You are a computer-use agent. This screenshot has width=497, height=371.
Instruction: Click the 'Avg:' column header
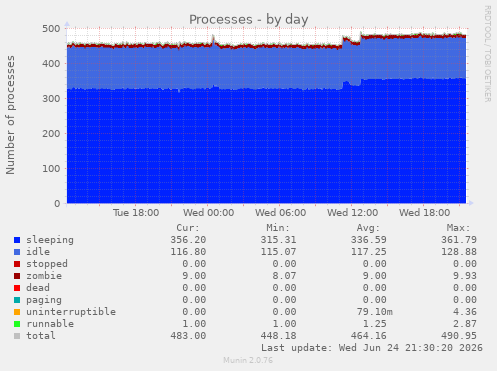tap(368, 228)
